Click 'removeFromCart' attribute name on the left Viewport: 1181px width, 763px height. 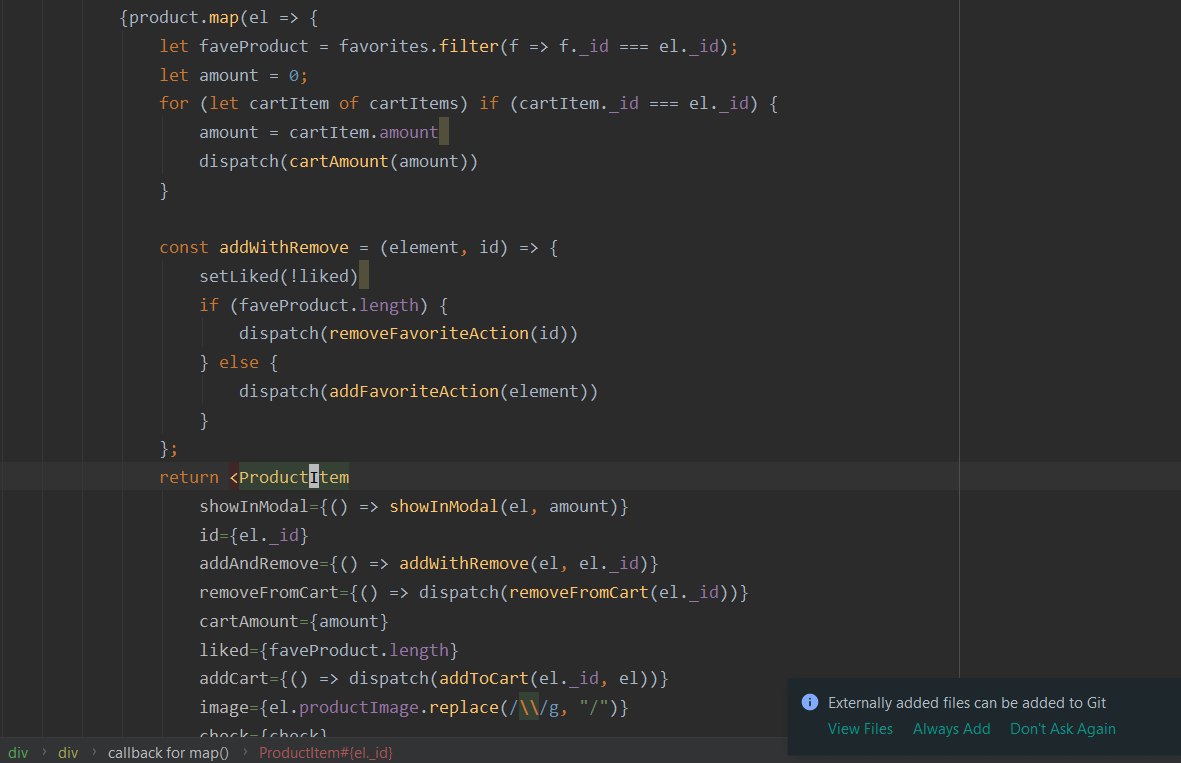[x=269, y=592]
